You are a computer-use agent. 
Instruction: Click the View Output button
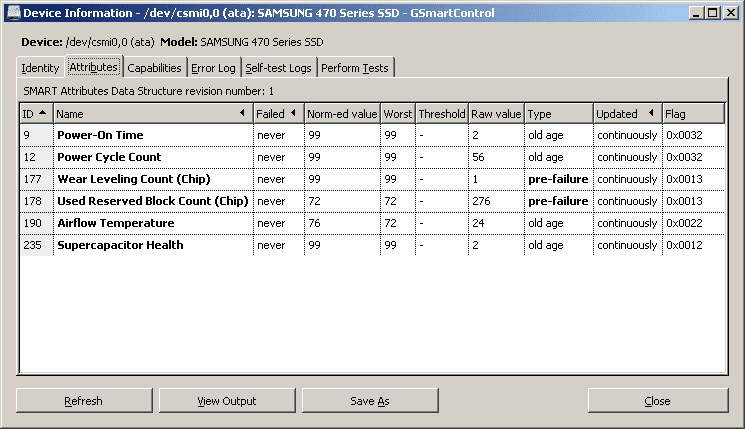pyautogui.click(x=227, y=400)
